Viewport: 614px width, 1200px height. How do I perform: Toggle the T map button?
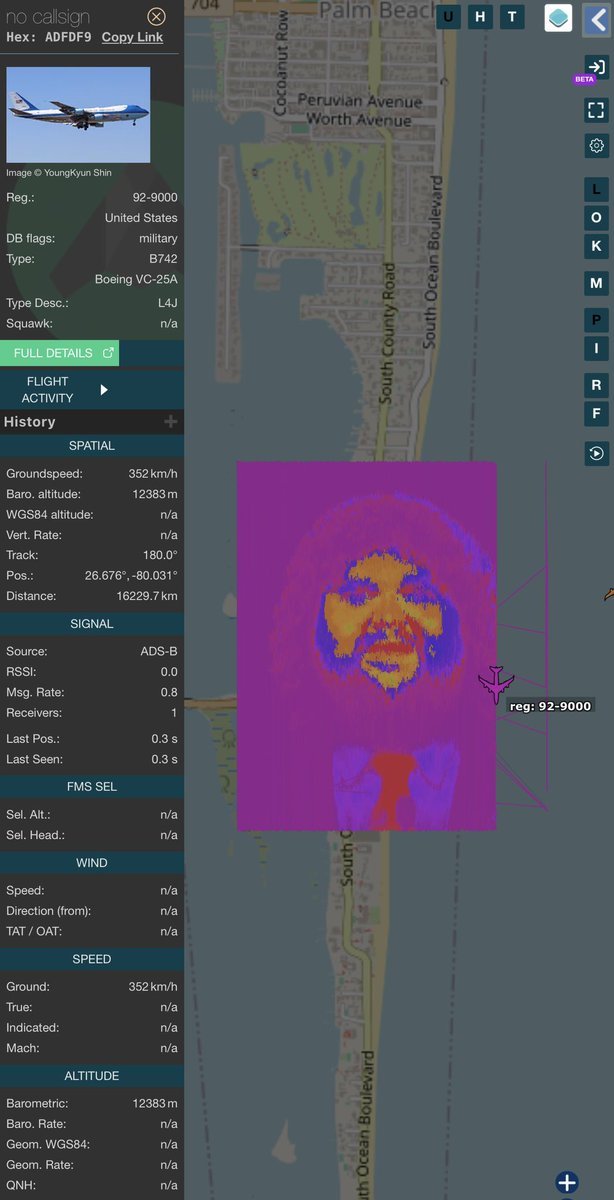[512, 17]
